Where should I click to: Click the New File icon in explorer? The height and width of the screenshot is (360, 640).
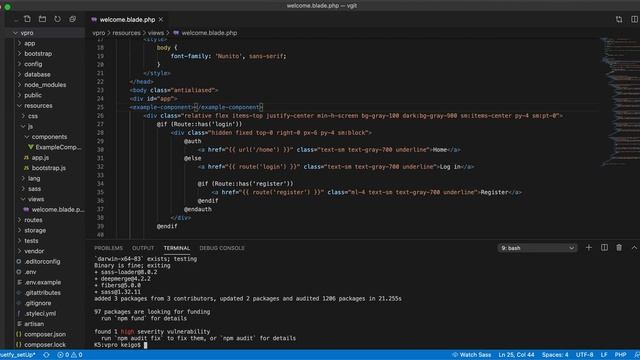pos(27,19)
